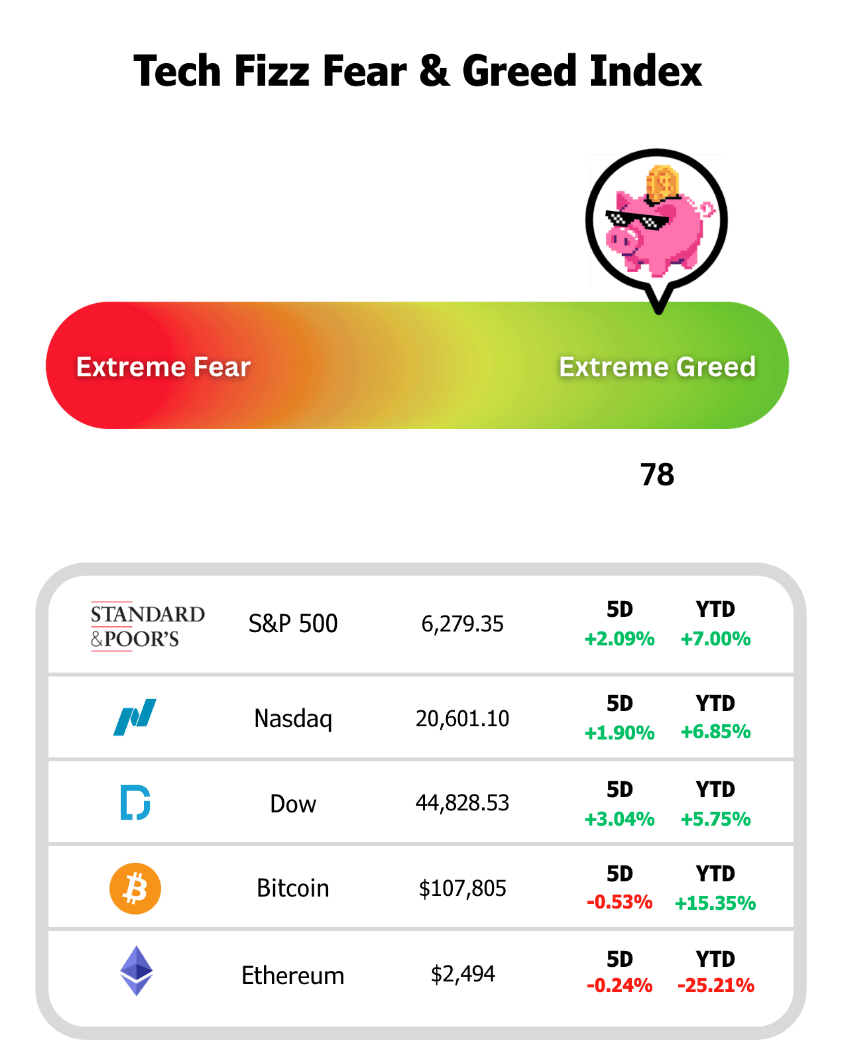Click the Tech Fizz Fear & Greed Index title

(418, 71)
